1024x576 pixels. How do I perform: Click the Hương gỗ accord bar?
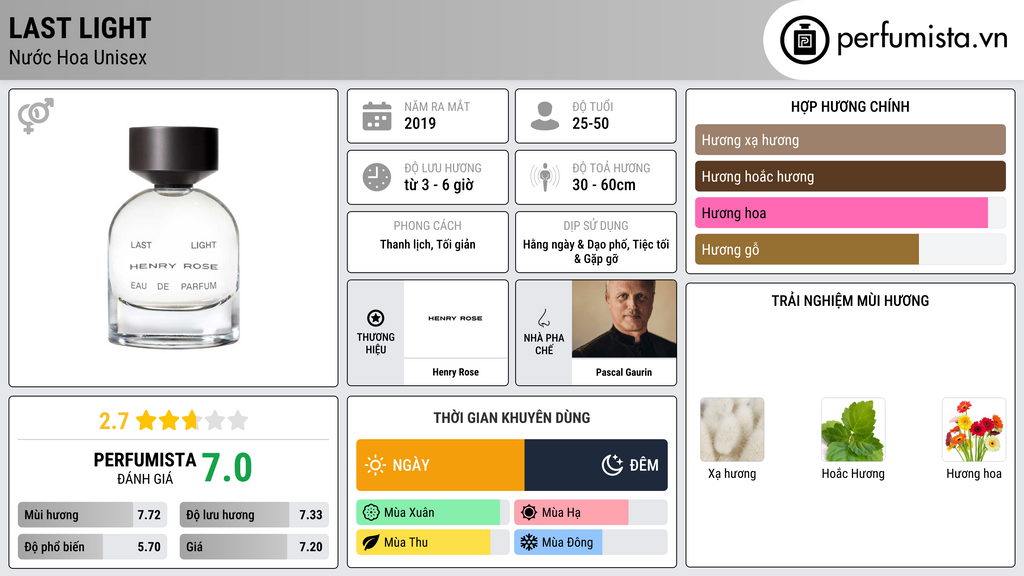click(x=850, y=249)
